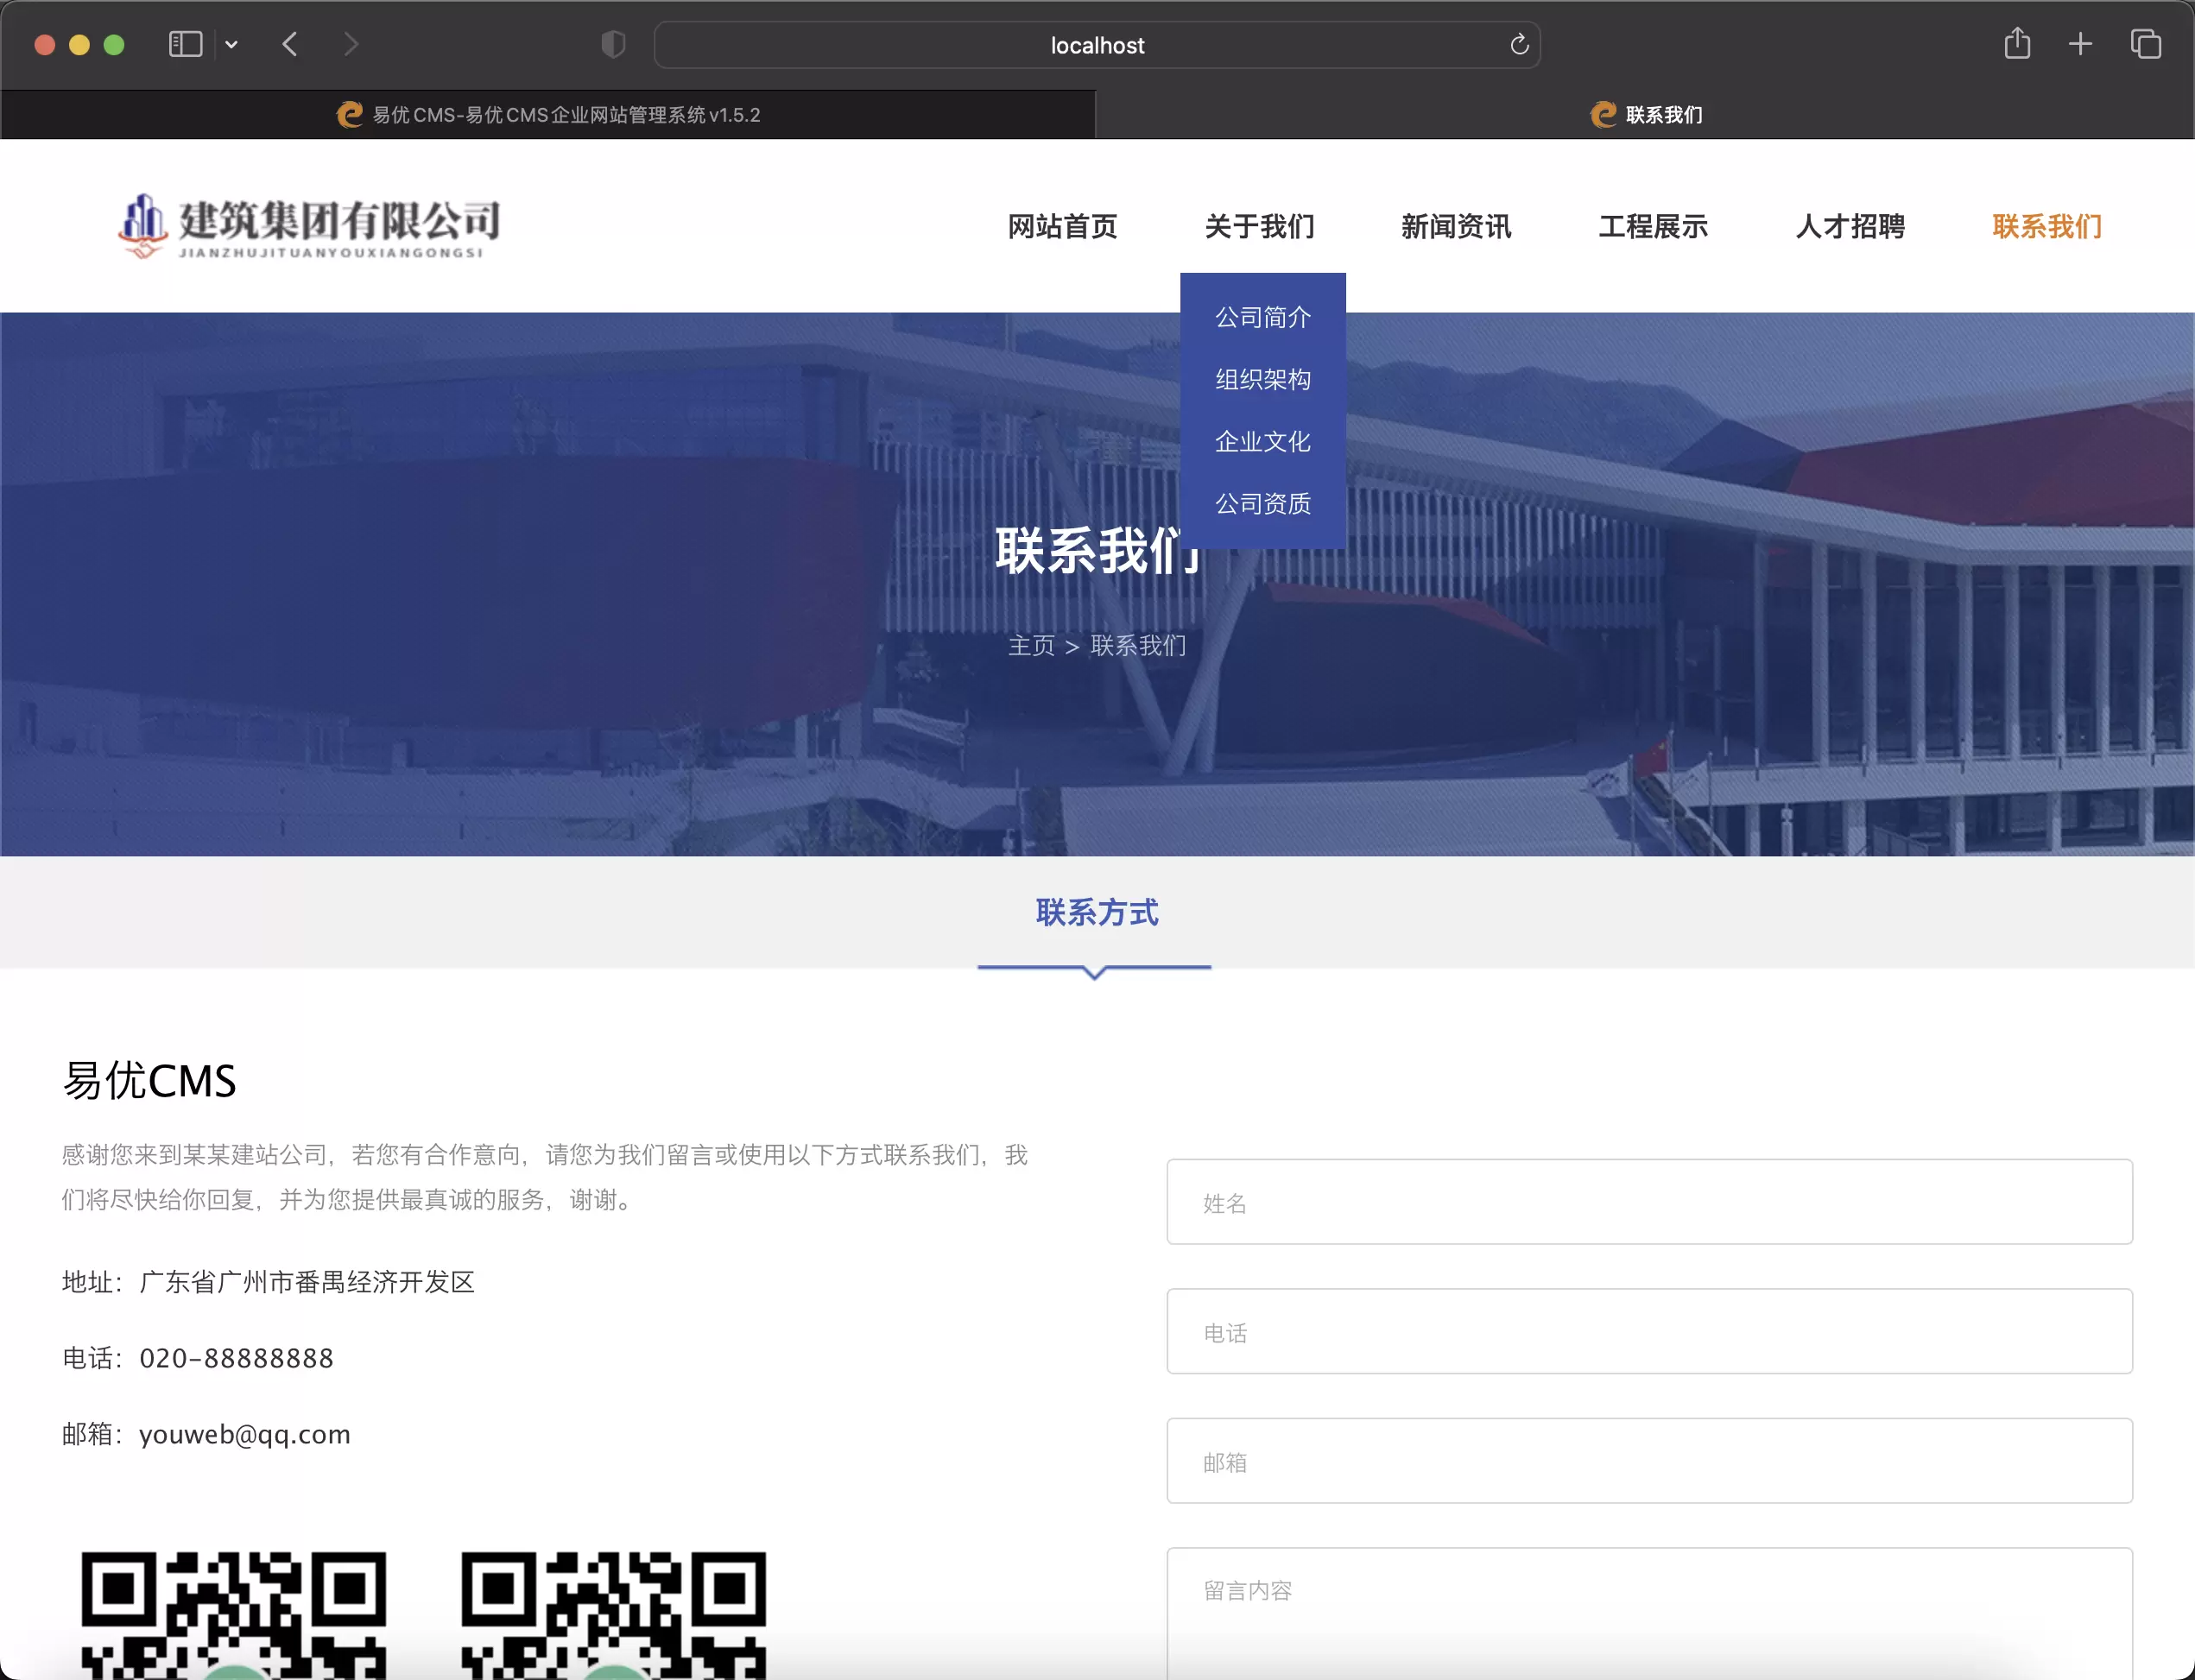The height and width of the screenshot is (1680, 2195).
Task: Choose 公司简介 from the dropdown
Action: click(x=1263, y=317)
